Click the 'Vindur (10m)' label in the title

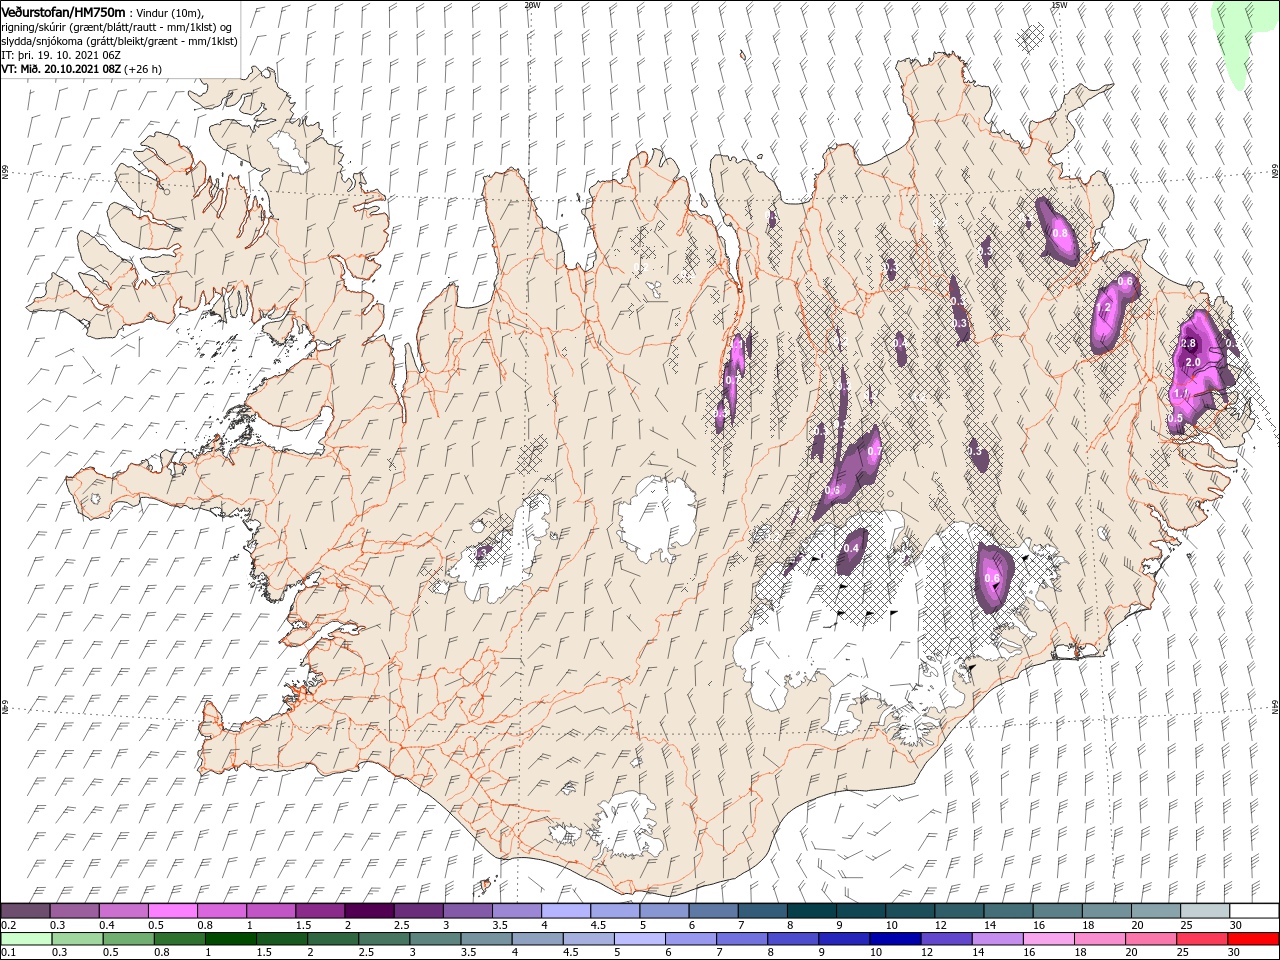[x=169, y=13]
